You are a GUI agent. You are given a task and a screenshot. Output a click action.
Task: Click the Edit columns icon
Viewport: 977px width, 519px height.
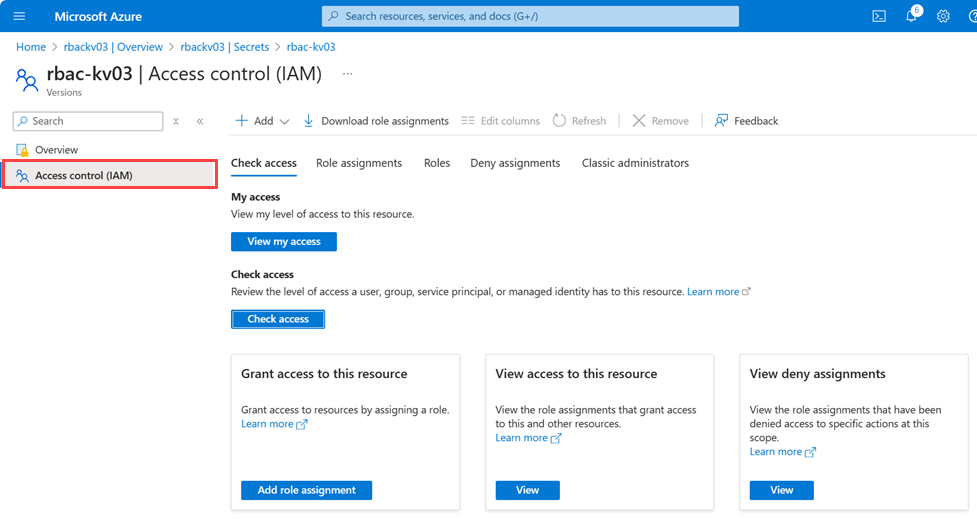[x=468, y=121]
